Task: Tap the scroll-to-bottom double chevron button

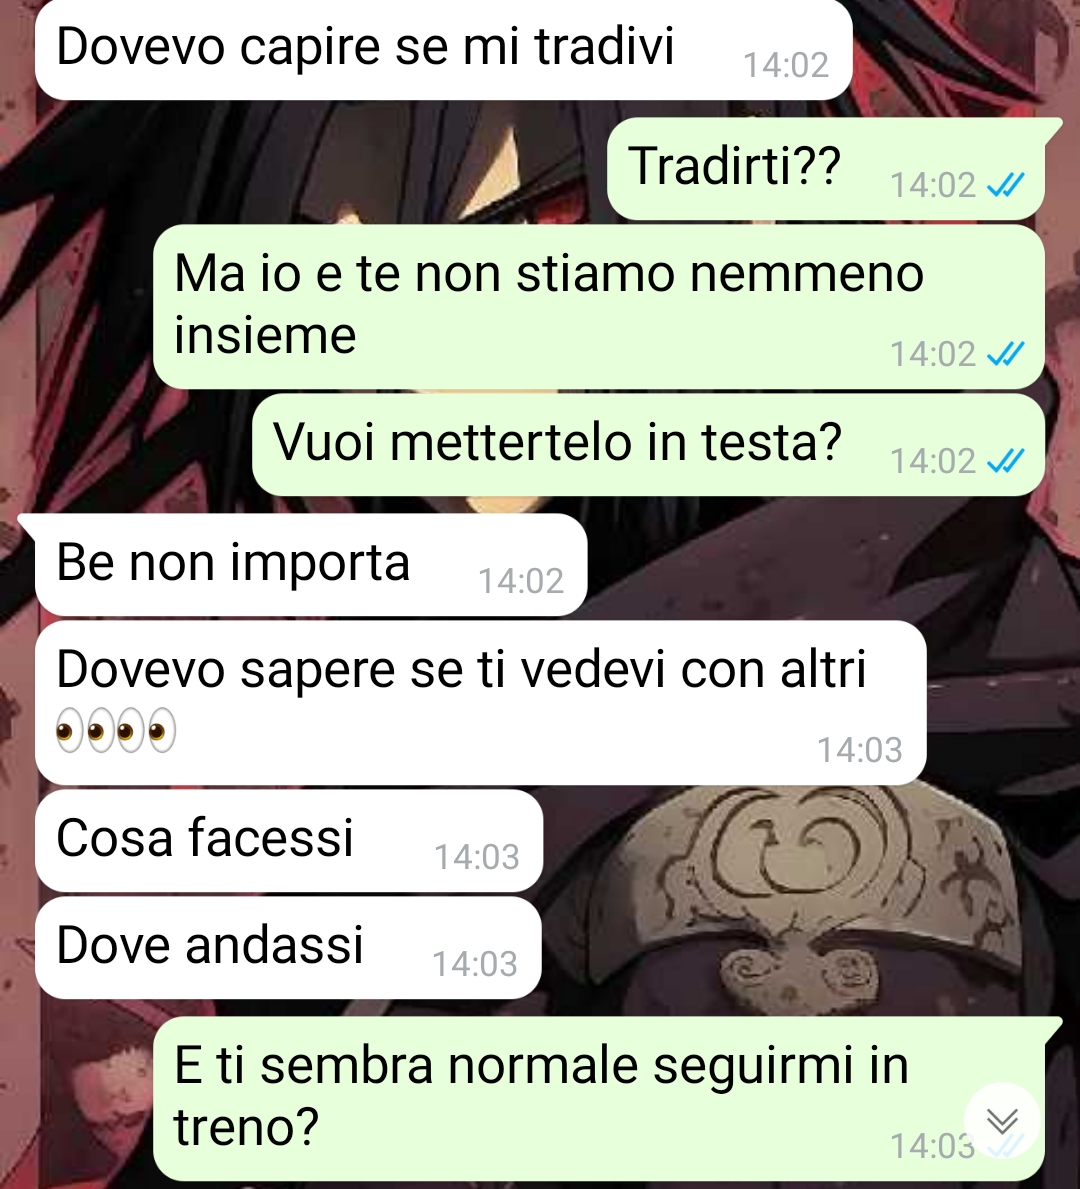Action: click(x=1002, y=1120)
